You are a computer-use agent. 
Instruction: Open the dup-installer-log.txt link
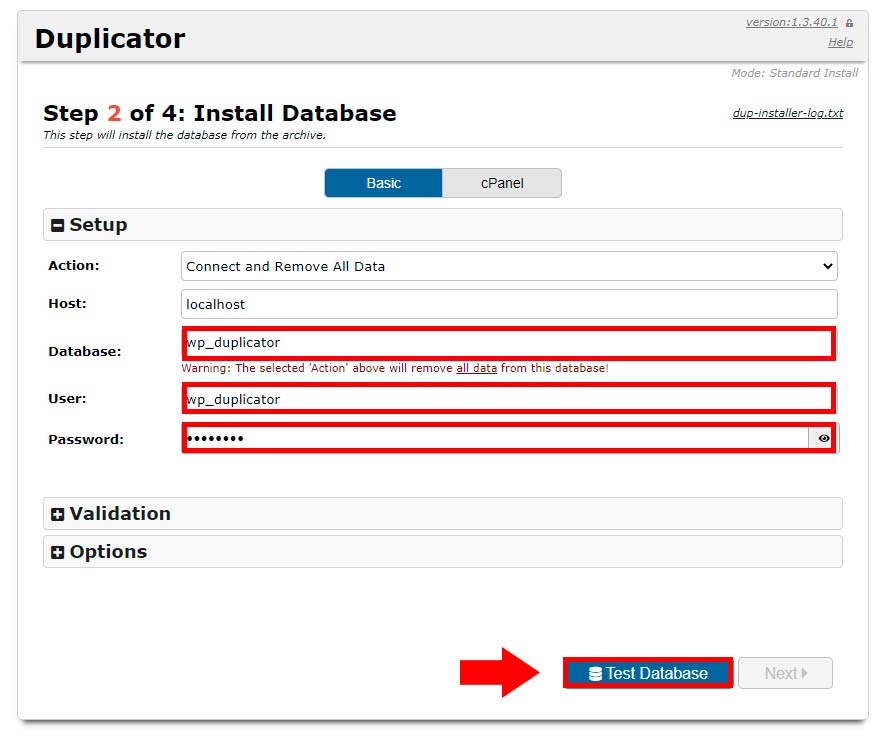coord(788,113)
